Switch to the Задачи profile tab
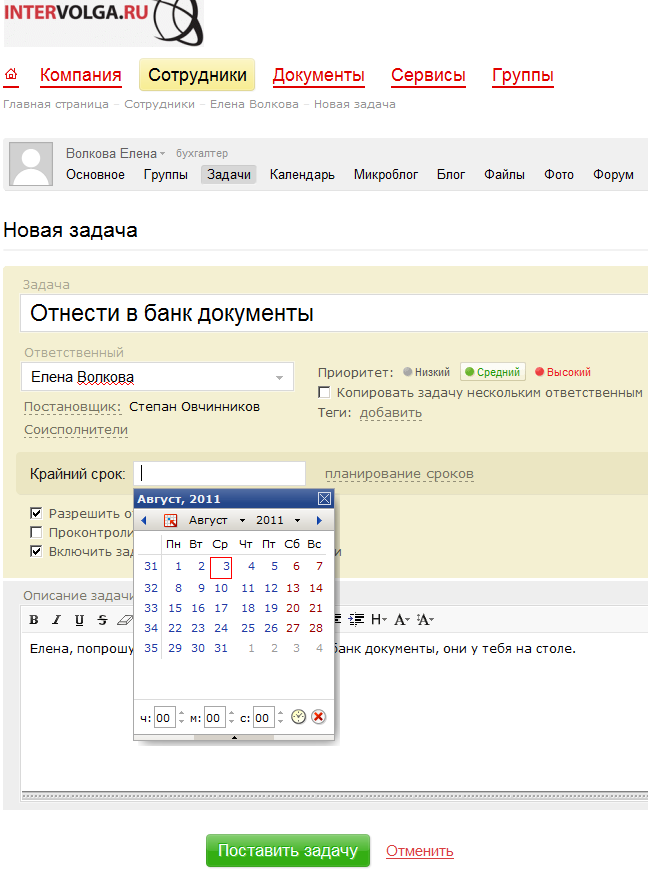 (229, 174)
